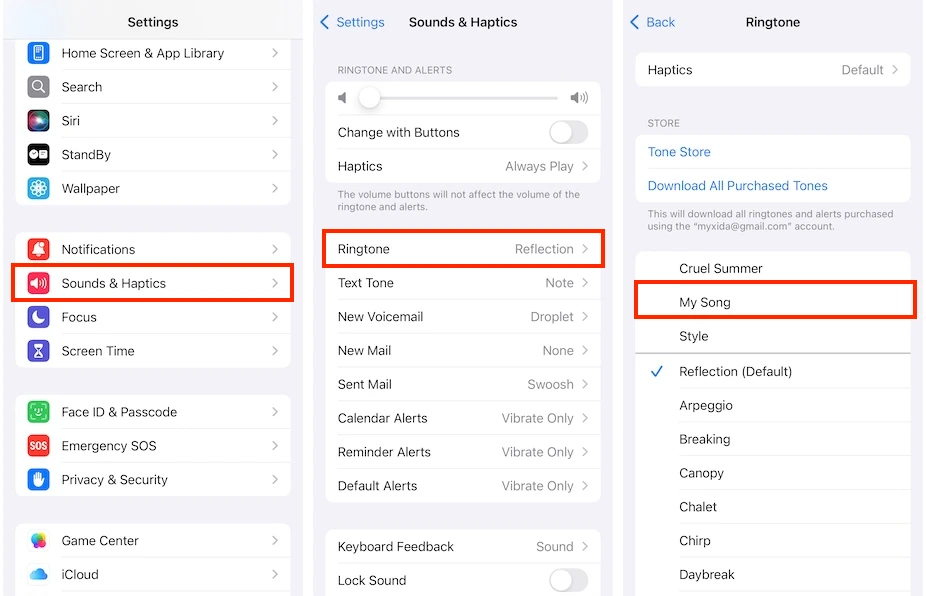Open the Text Tone picker
Image resolution: width=926 pixels, height=596 pixels.
tap(463, 283)
